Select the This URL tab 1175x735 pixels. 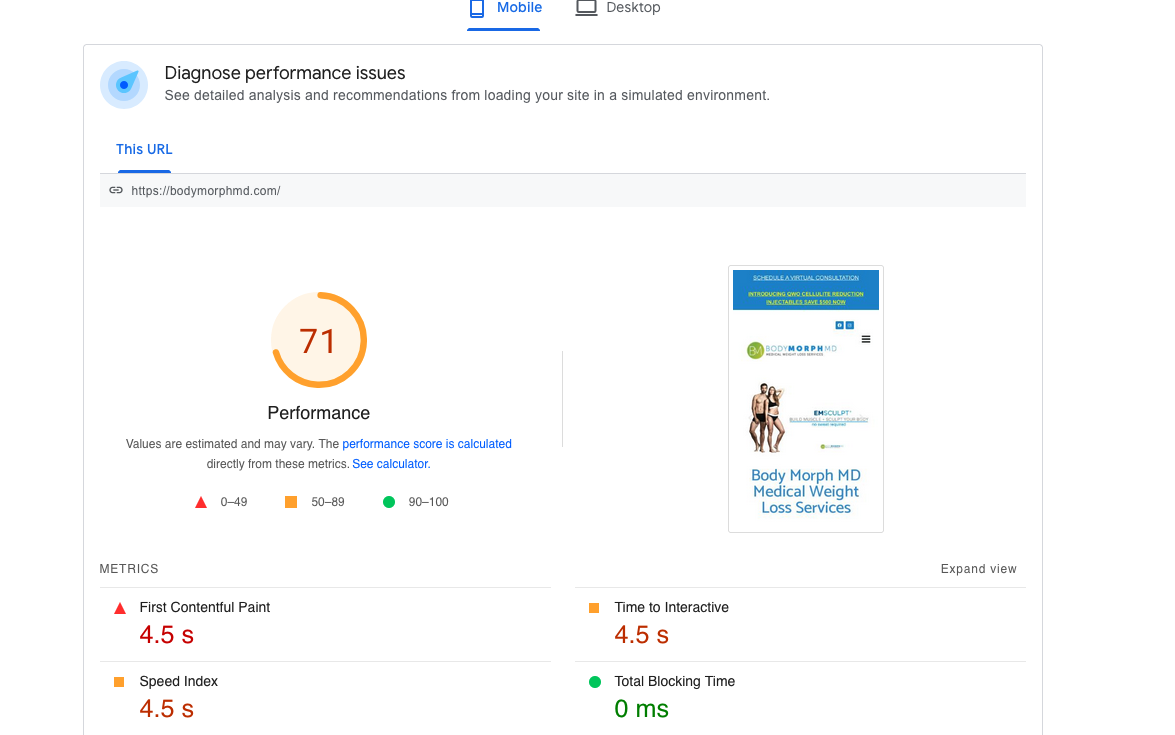(x=144, y=150)
